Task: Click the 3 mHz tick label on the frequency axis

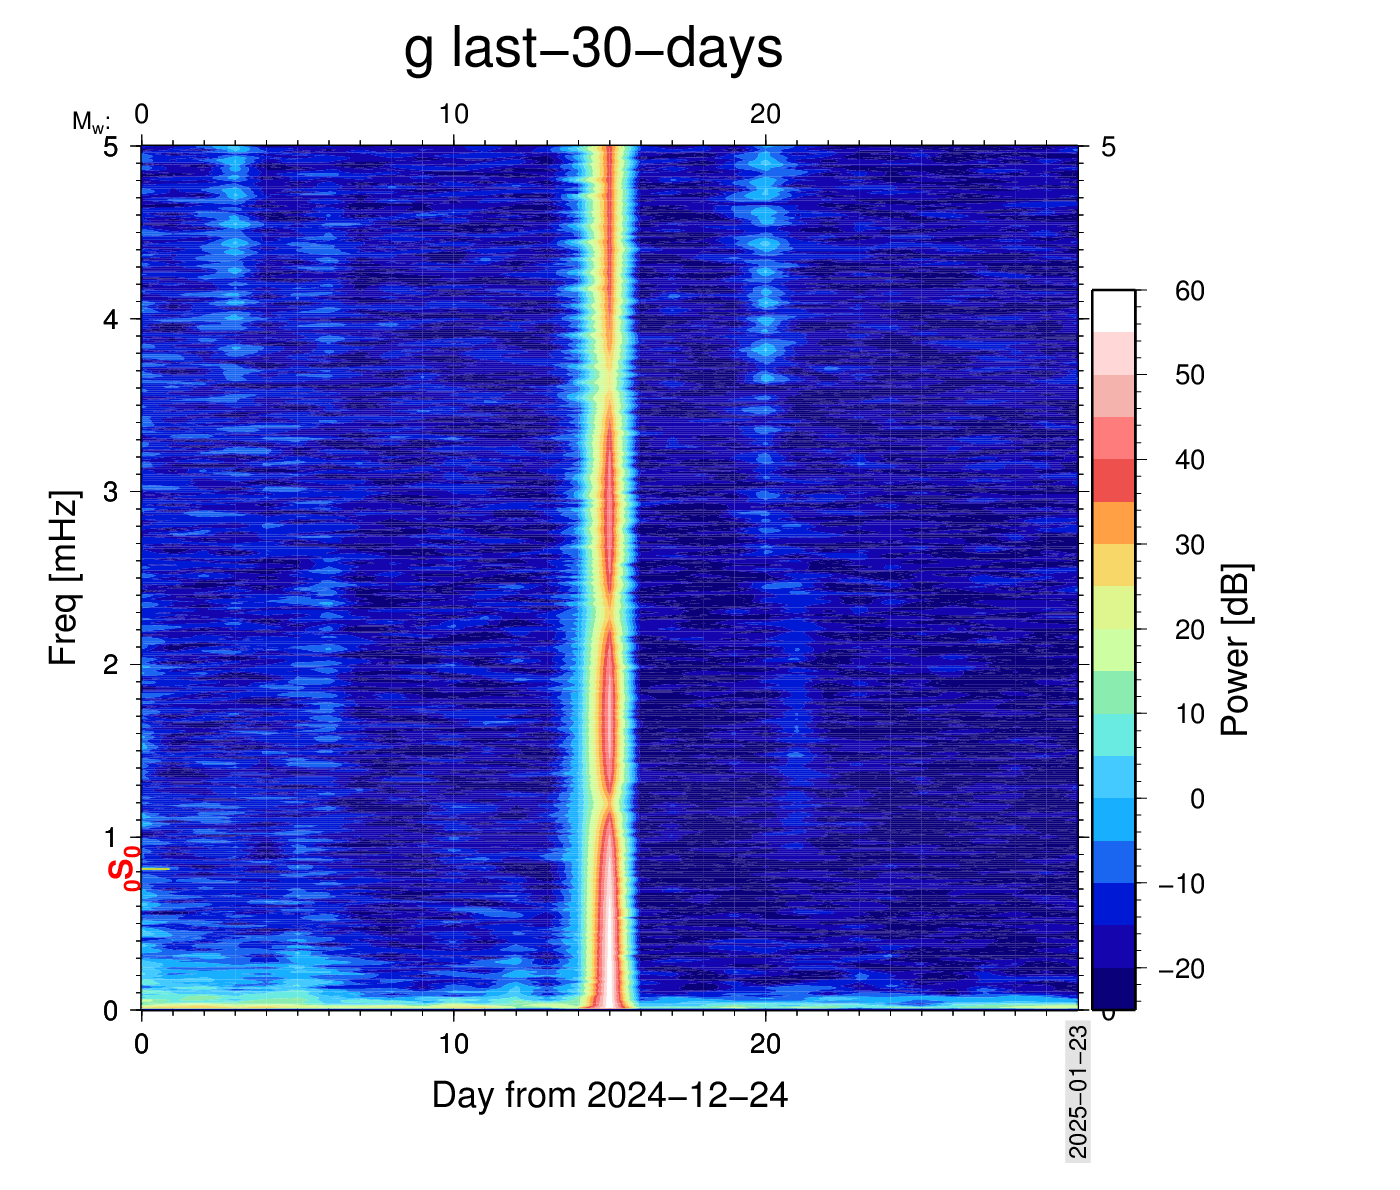Action: 112,492
